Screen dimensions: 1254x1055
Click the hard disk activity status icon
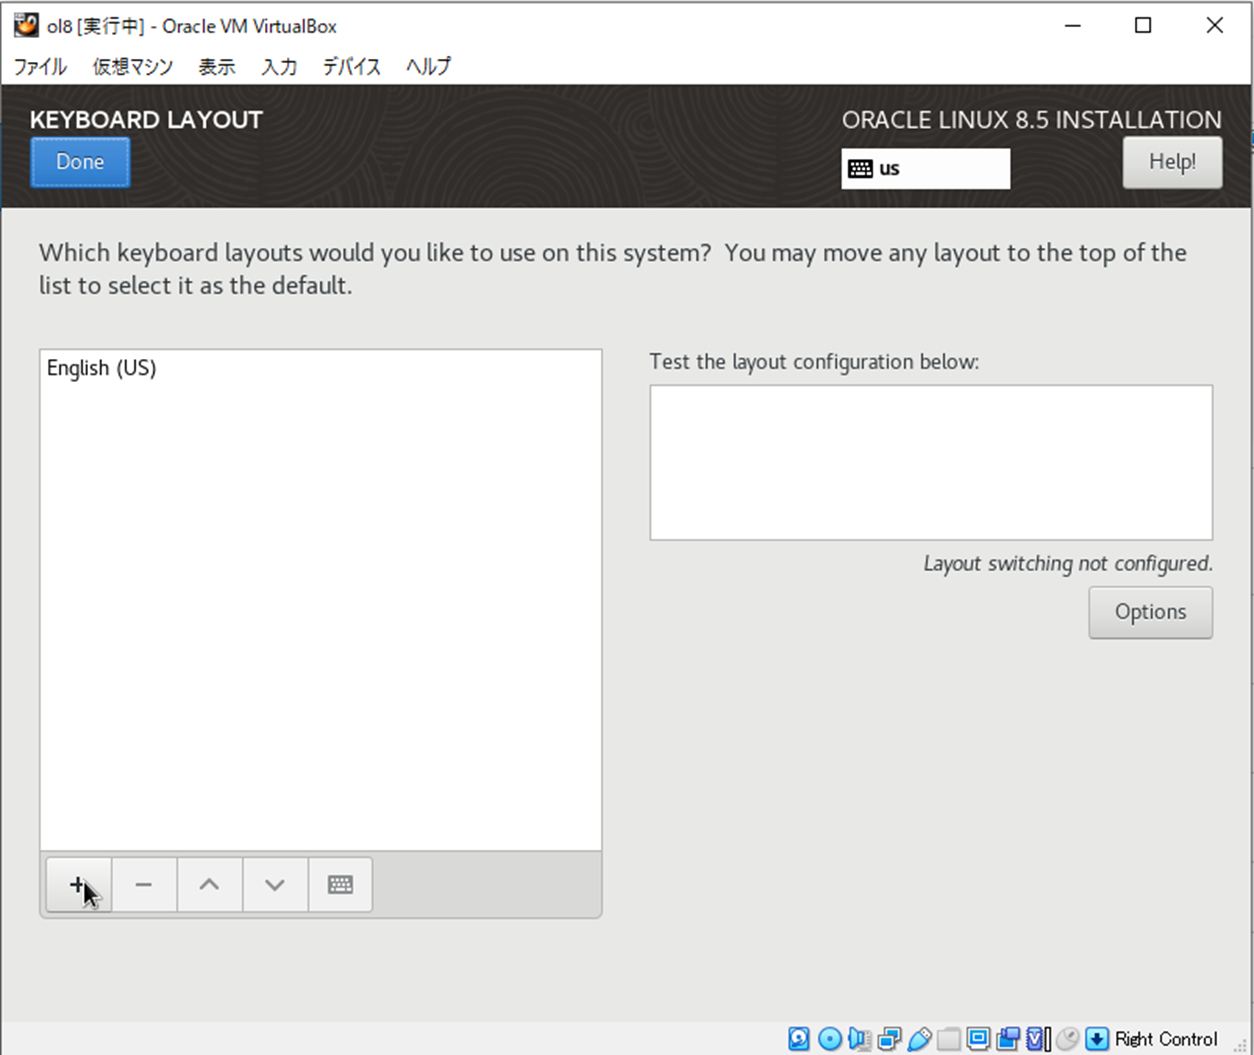click(799, 1039)
